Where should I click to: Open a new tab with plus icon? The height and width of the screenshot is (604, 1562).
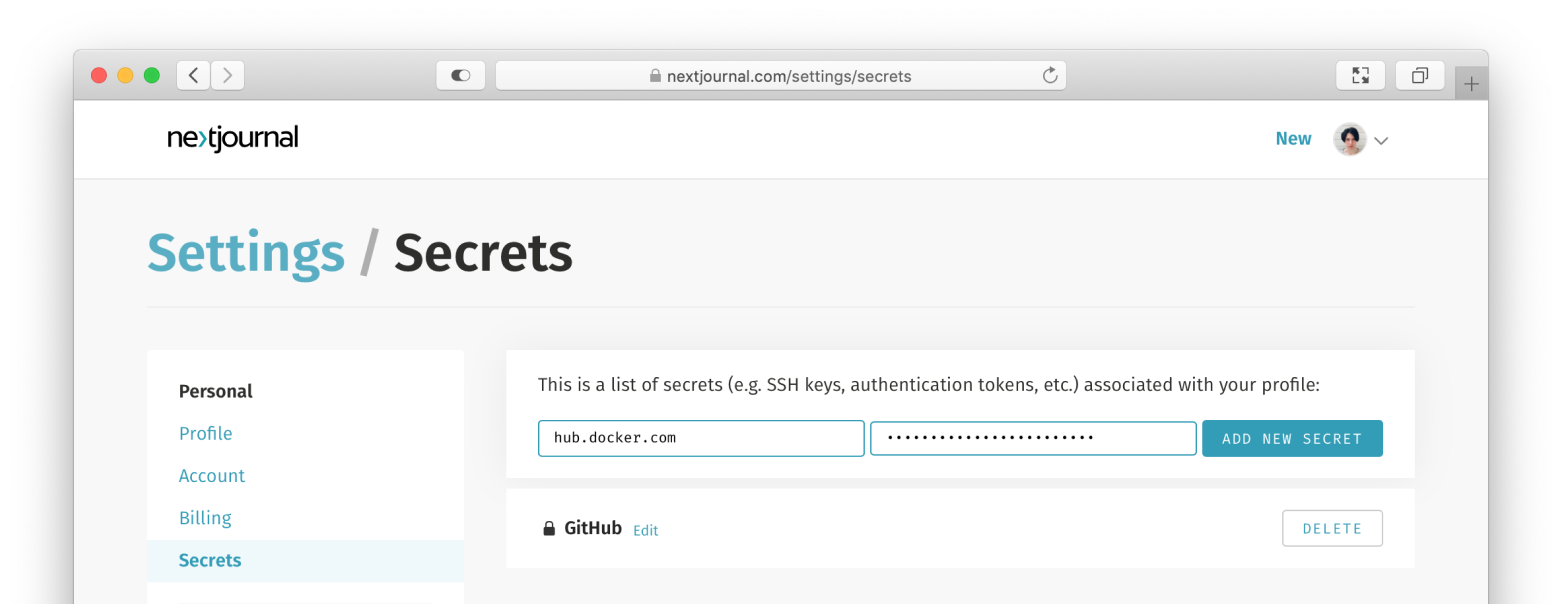[1471, 84]
